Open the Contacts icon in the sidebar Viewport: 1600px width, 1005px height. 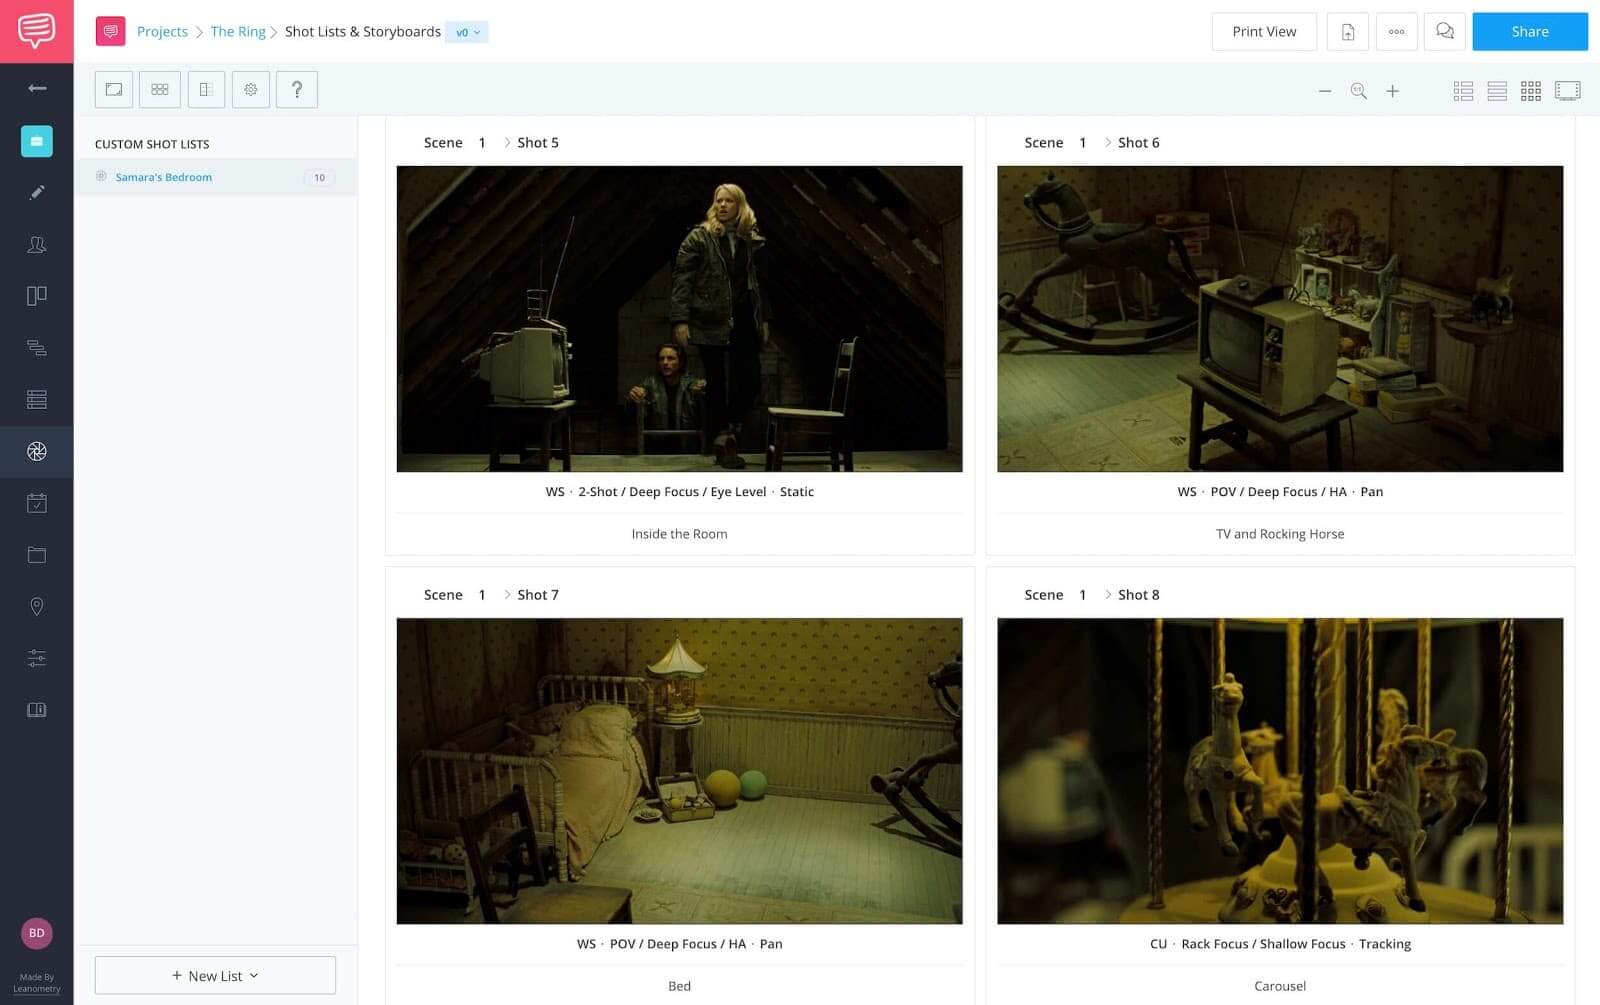[x=37, y=245]
